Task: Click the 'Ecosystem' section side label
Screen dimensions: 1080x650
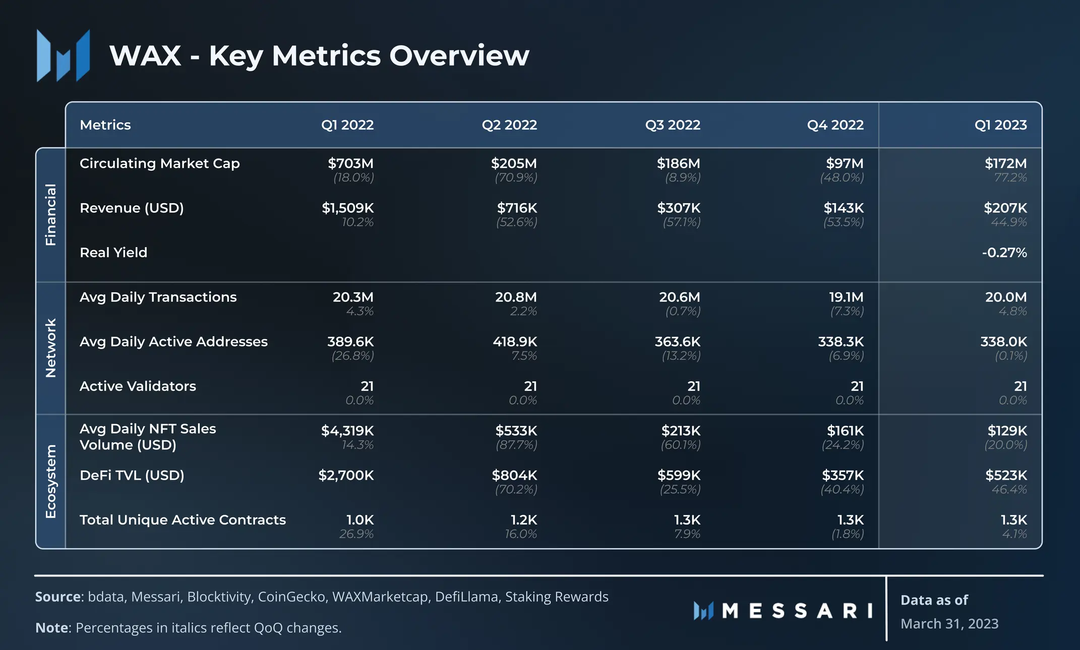Action: (x=50, y=481)
